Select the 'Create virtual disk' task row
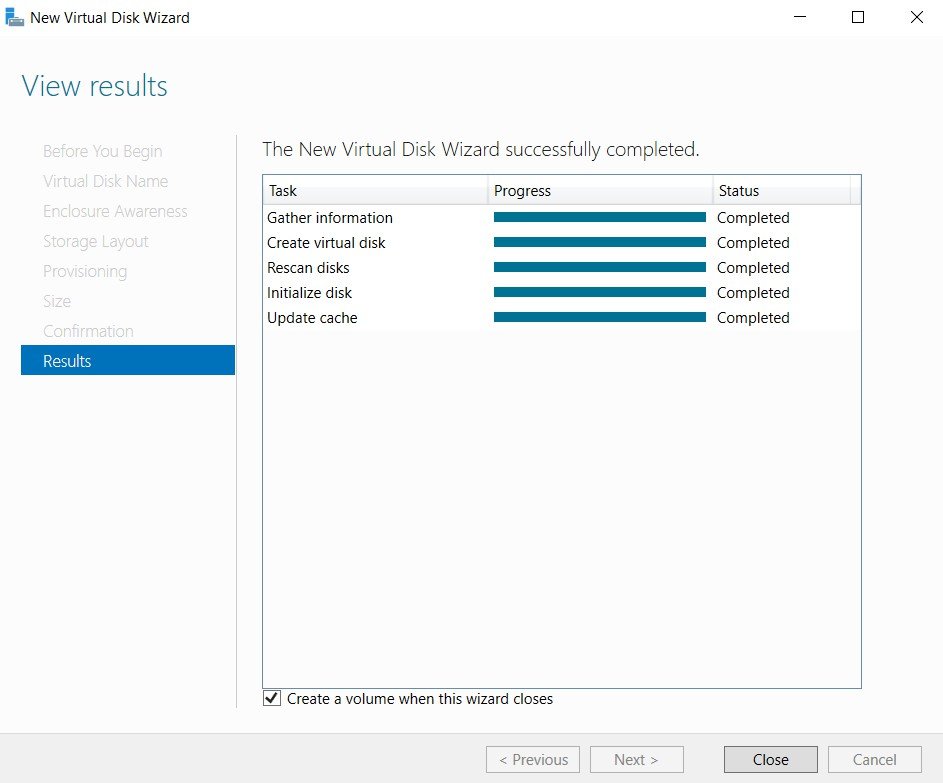943x783 pixels. [x=562, y=242]
